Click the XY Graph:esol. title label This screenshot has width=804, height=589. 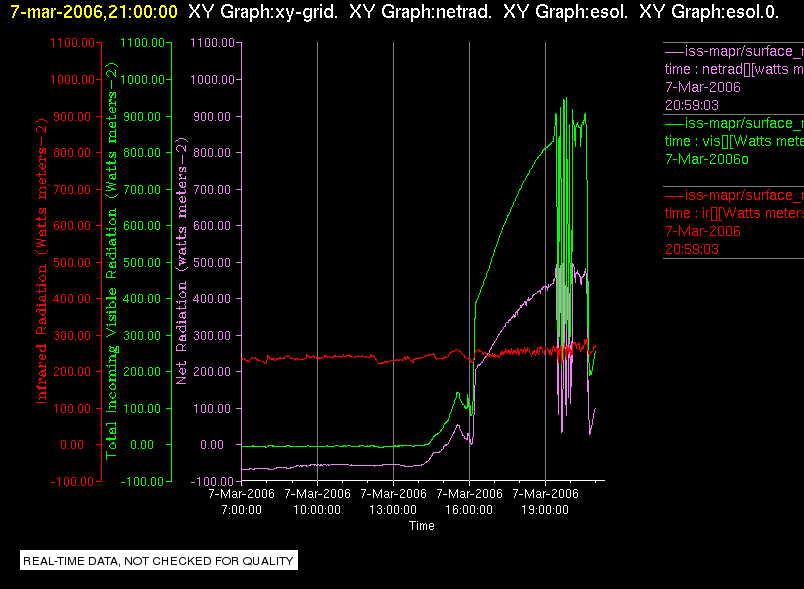[x=566, y=11]
